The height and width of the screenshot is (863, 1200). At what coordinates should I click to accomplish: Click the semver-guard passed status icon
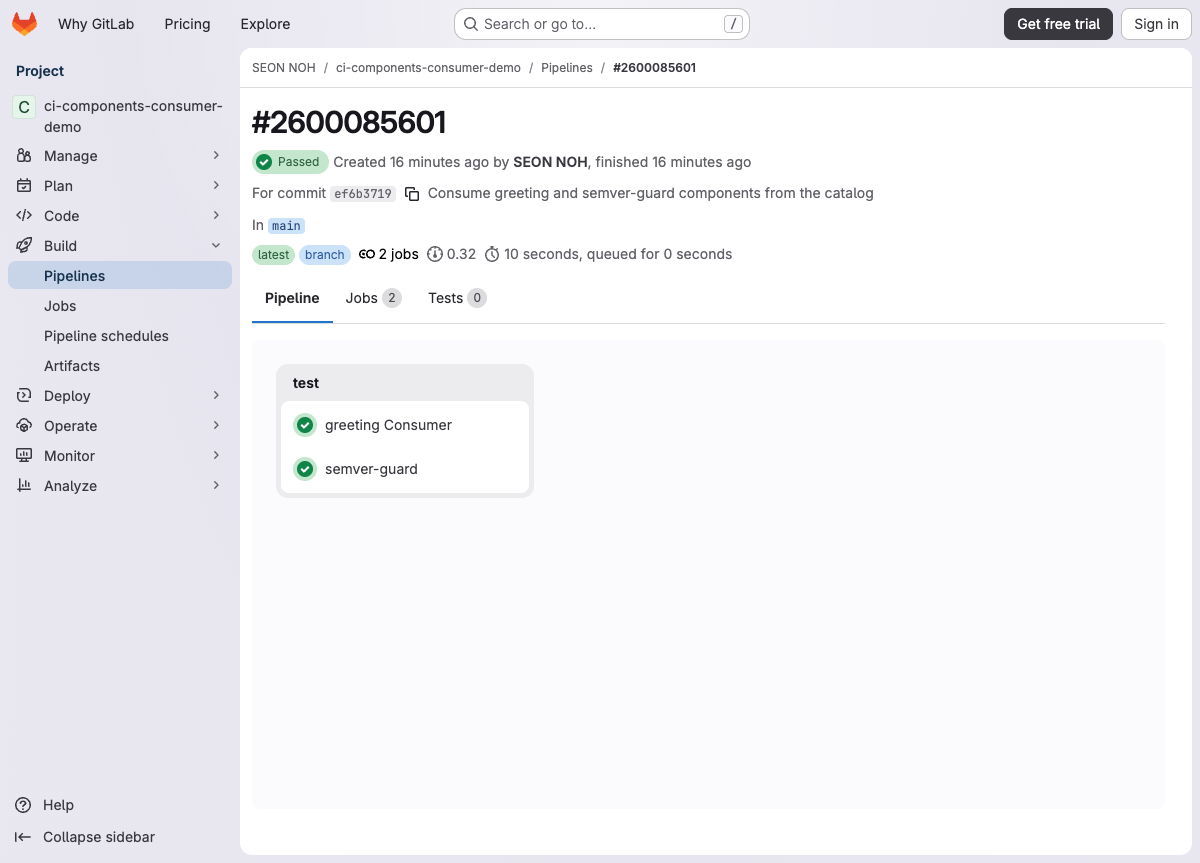point(305,469)
